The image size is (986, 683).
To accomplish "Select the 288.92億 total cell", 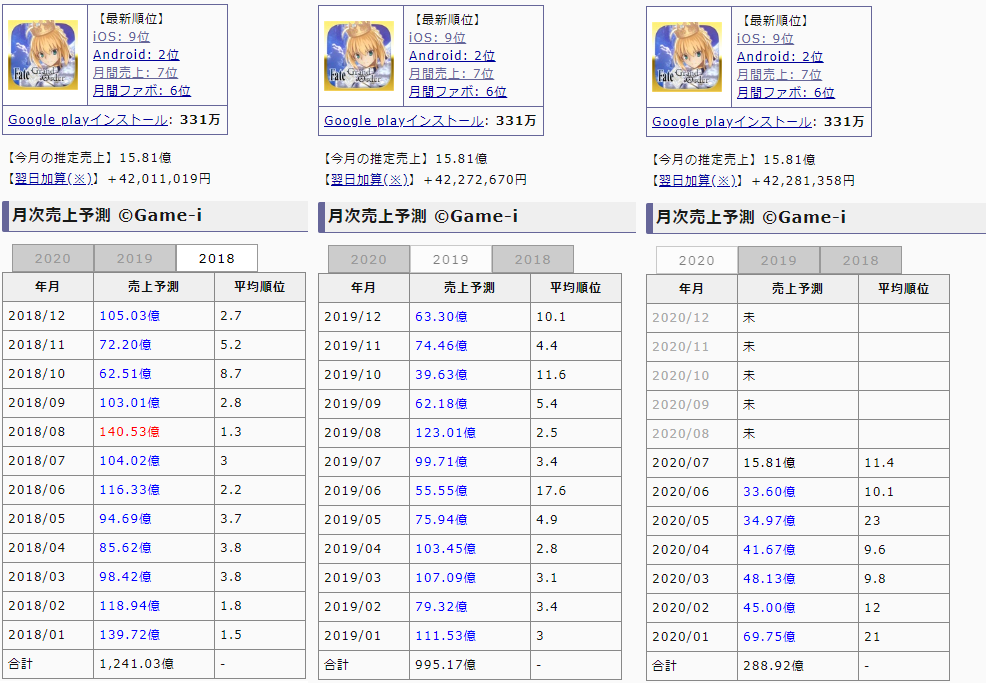I will 798,666.
